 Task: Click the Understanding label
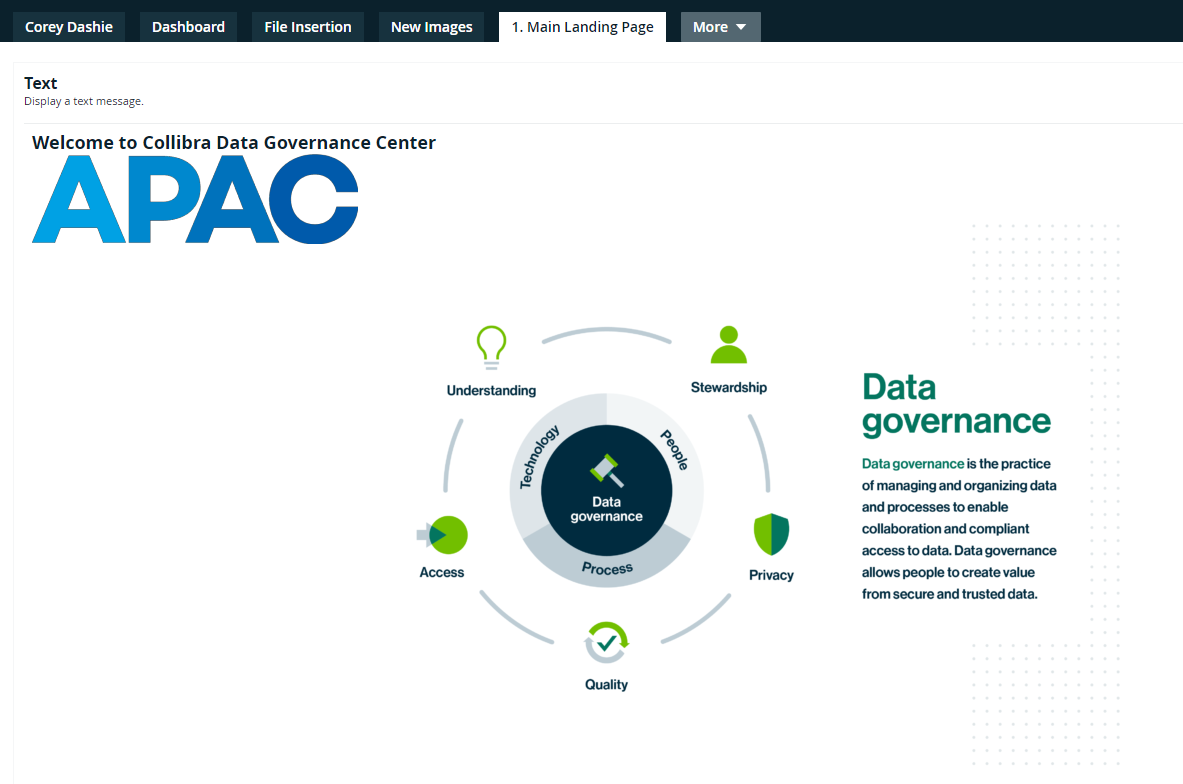[x=491, y=390]
